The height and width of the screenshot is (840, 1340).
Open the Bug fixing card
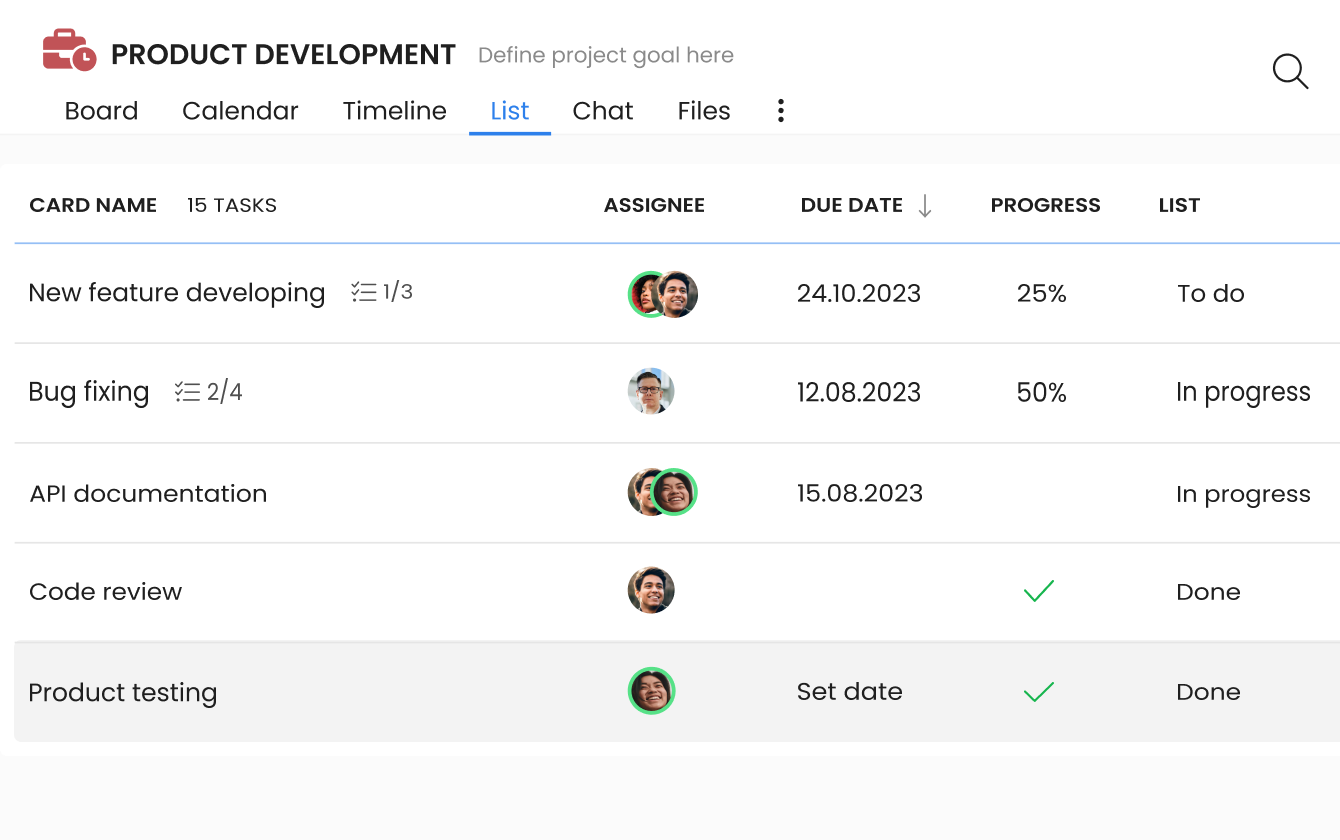point(89,392)
